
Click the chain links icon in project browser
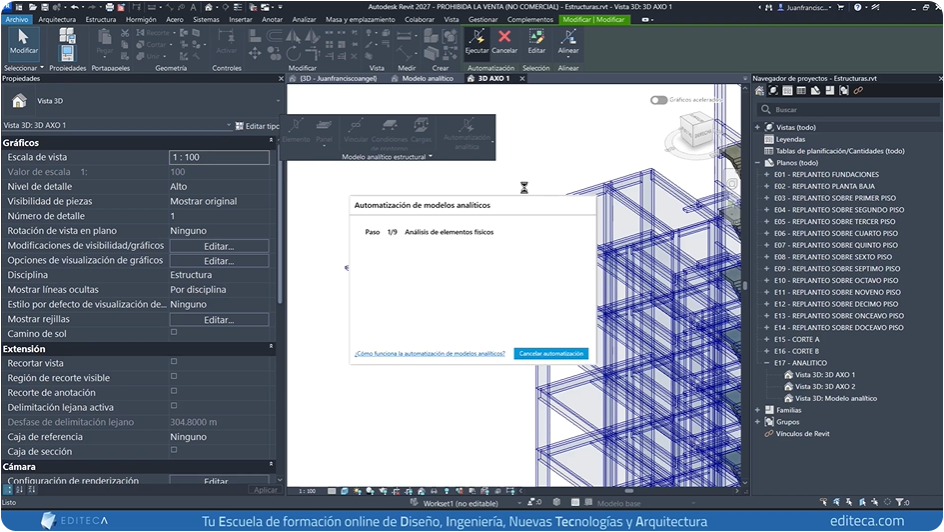(858, 91)
